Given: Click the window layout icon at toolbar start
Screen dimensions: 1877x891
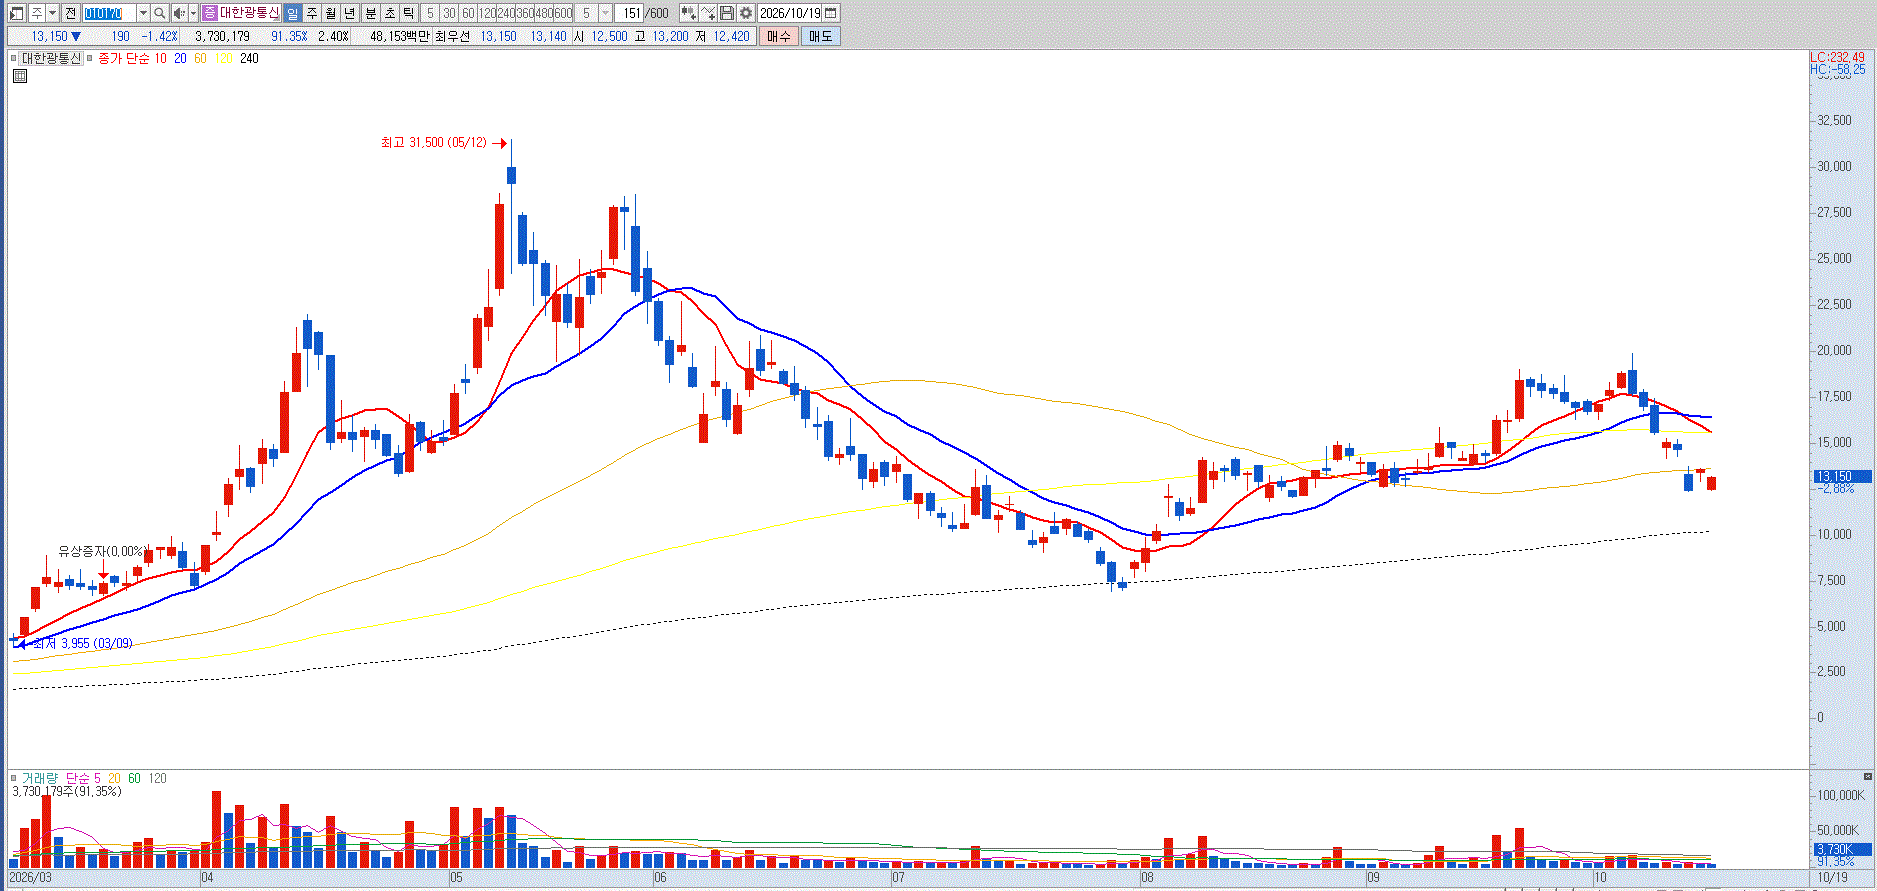Looking at the screenshot, I should tap(16, 13).
